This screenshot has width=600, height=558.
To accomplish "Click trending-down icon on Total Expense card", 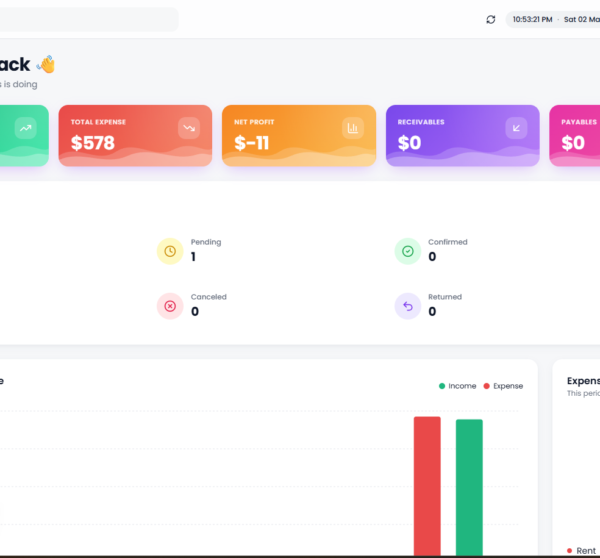I will click(x=189, y=128).
